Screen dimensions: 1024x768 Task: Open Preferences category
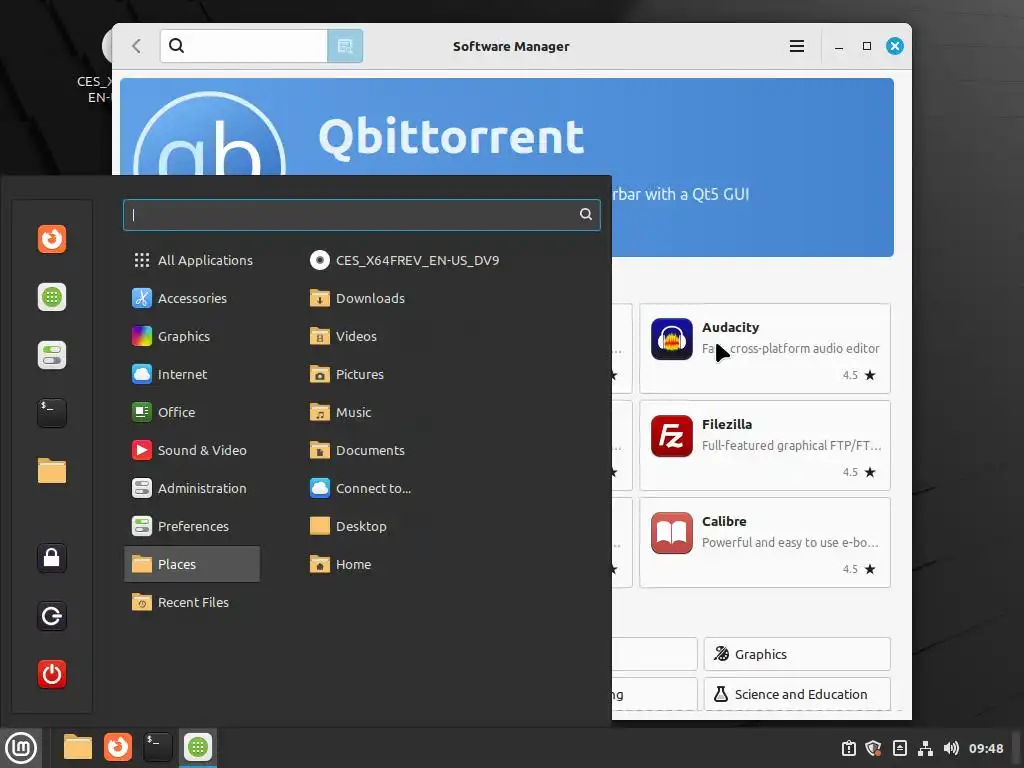(x=192, y=526)
